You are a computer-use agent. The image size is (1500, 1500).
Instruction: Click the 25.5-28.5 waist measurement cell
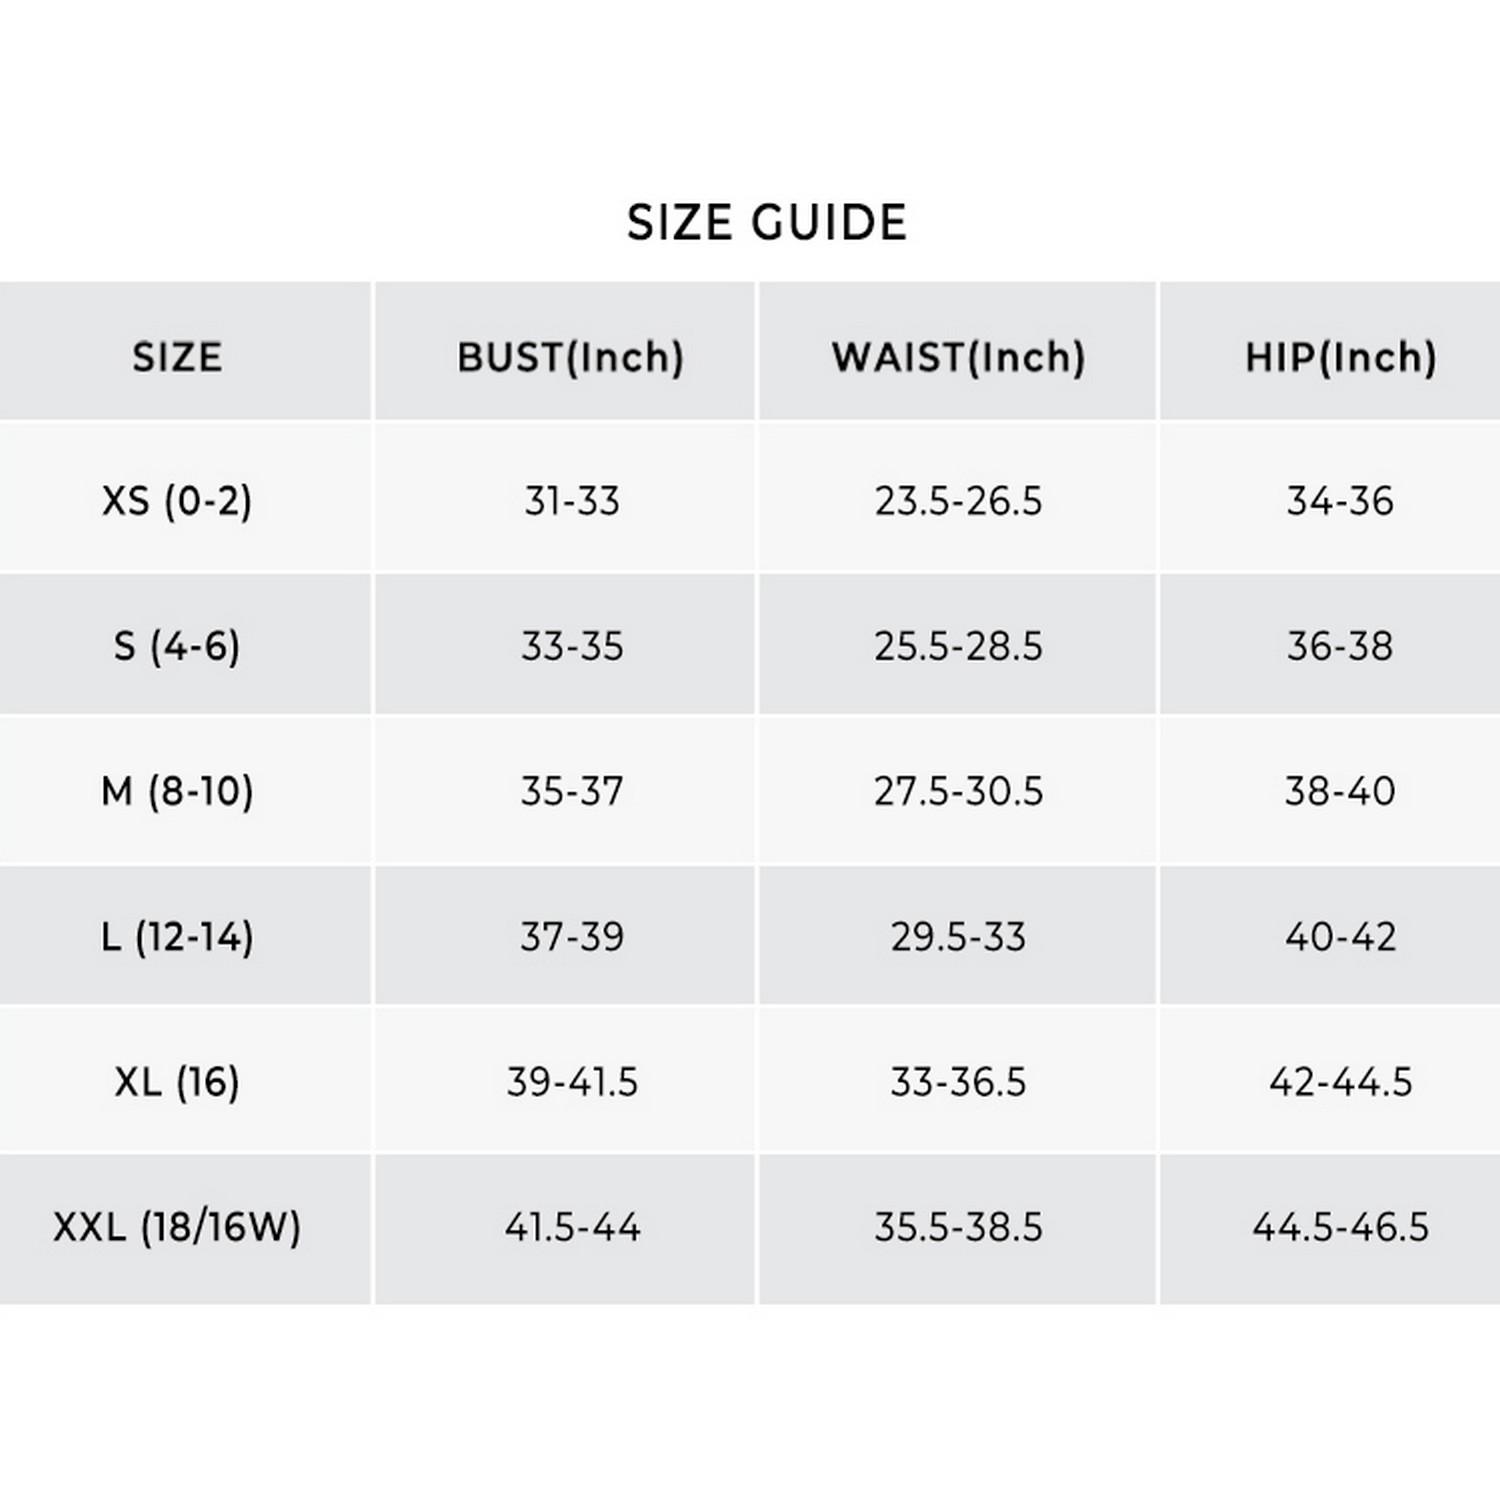(x=958, y=646)
